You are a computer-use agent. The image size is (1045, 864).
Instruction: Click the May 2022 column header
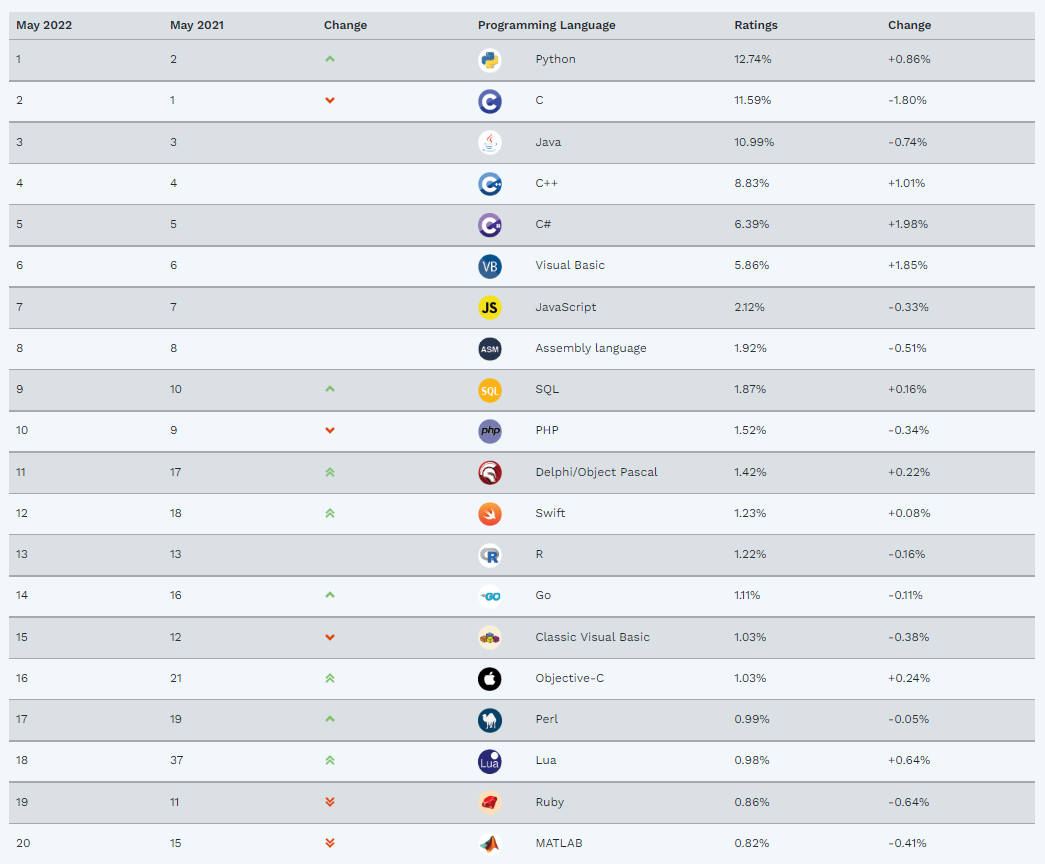pyautogui.click(x=44, y=25)
